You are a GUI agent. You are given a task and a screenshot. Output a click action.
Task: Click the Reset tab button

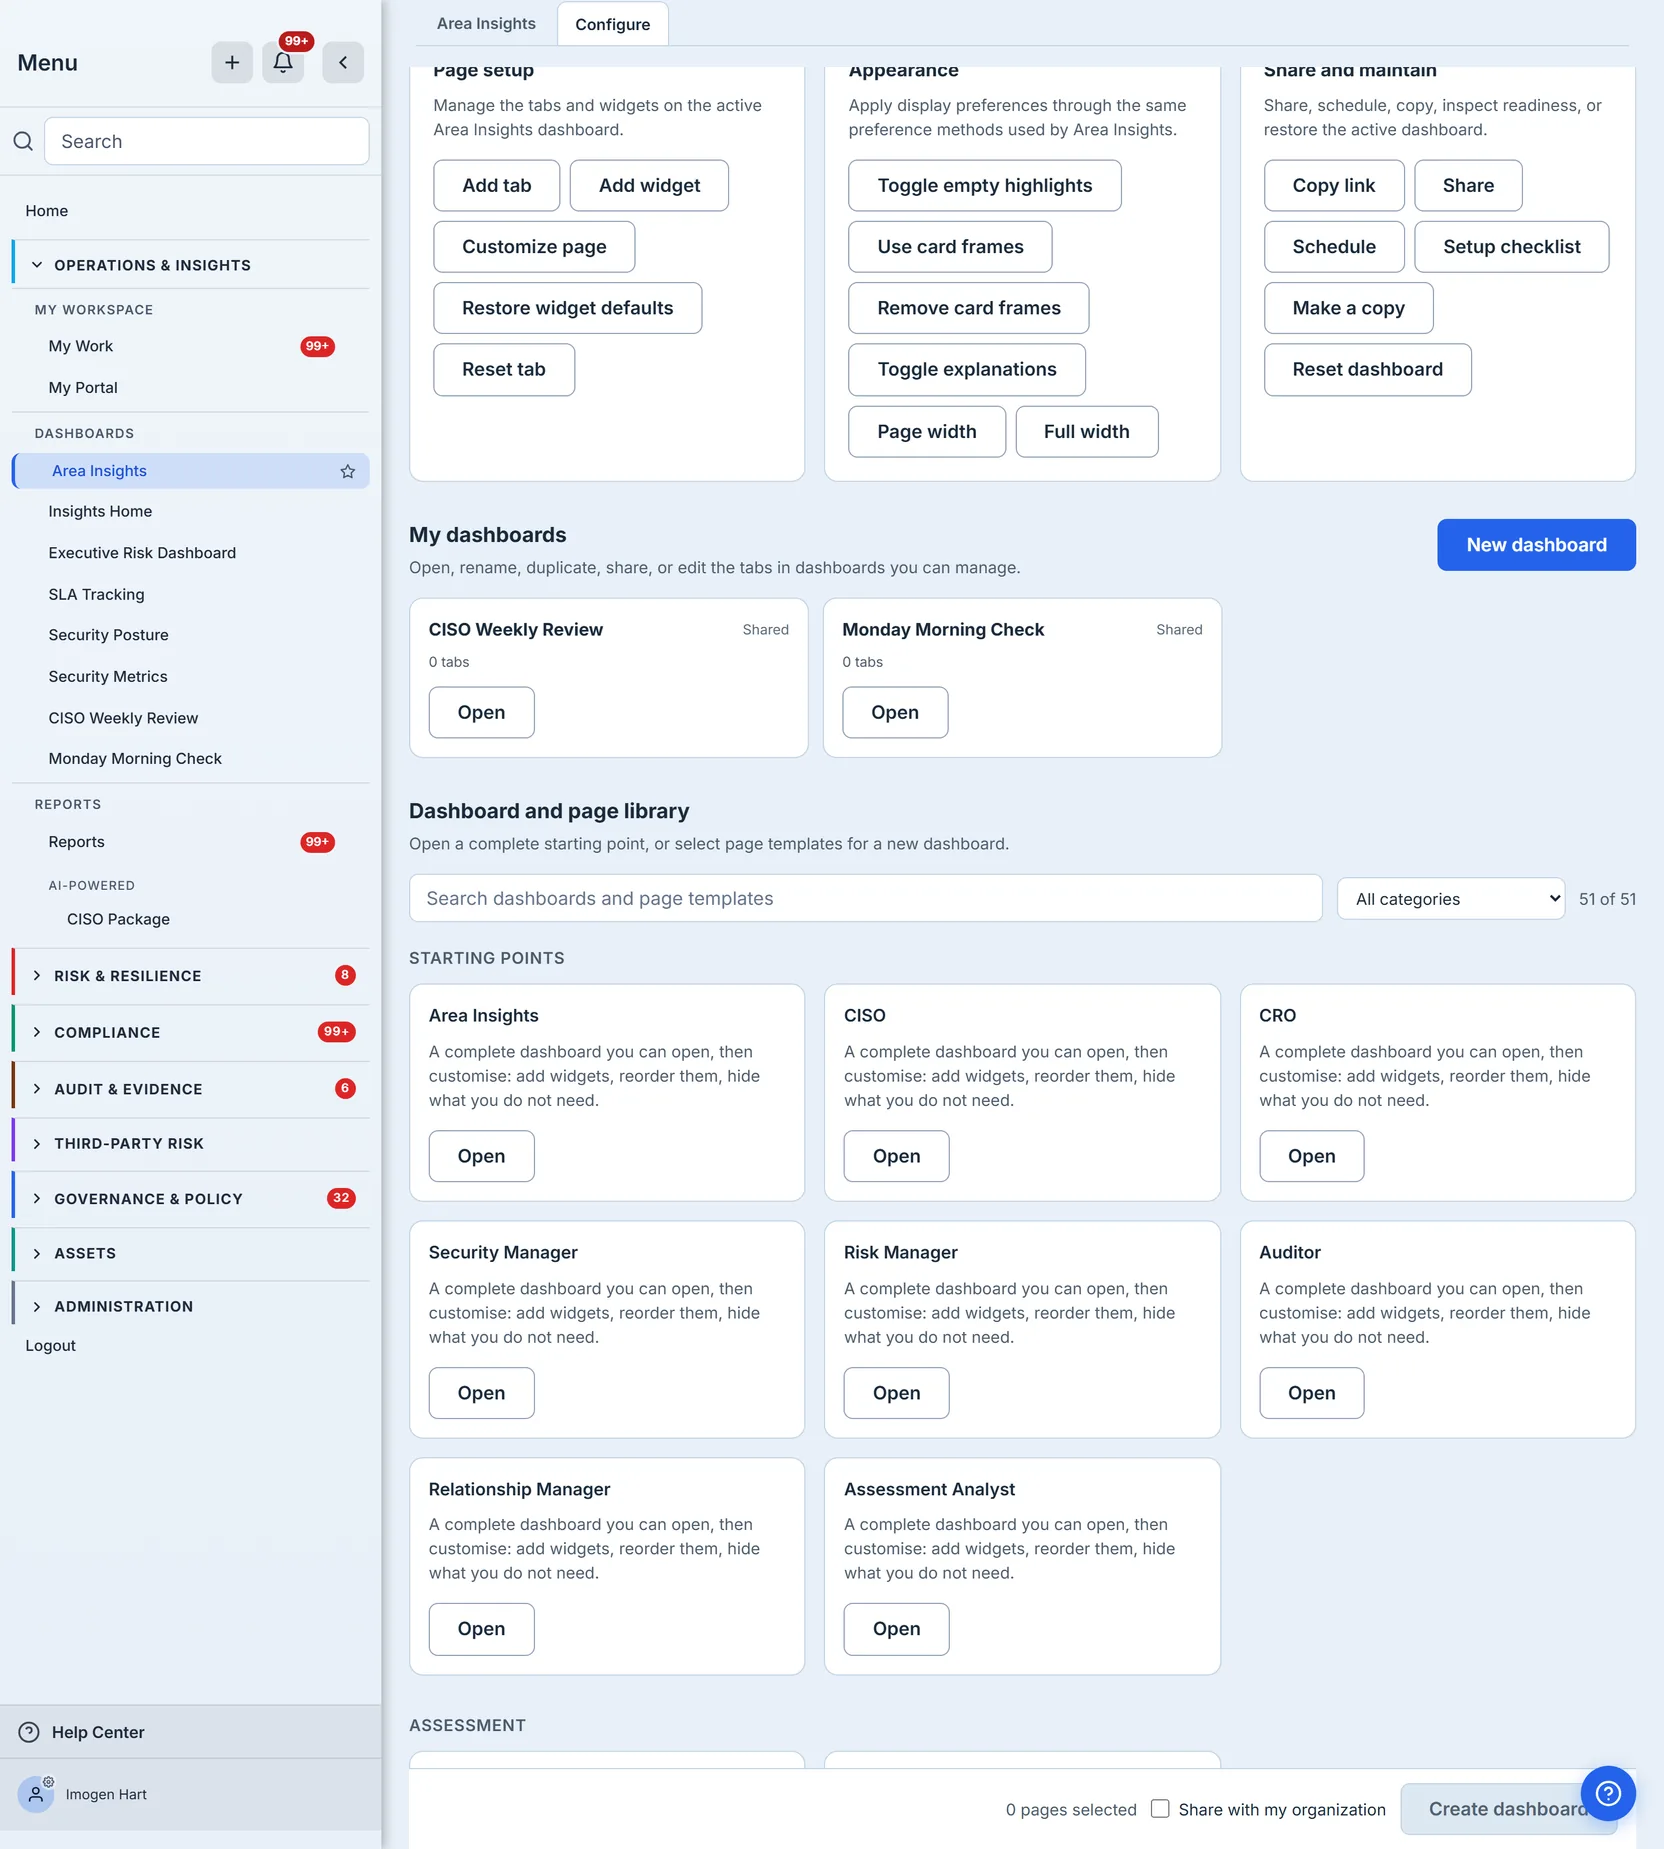click(504, 370)
